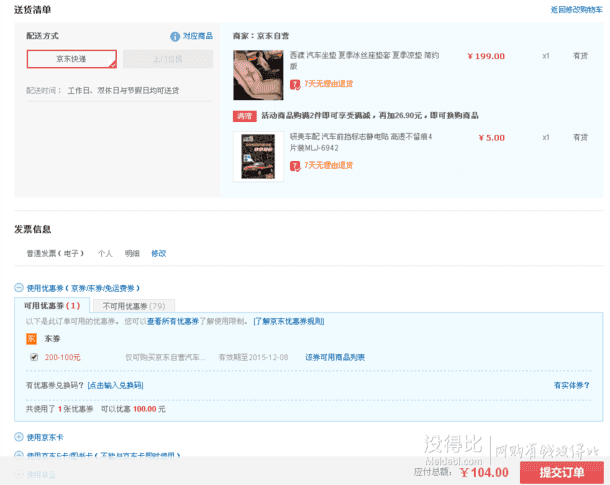Select 上门自提 pickup option
This screenshot has width=610, height=485.
(168, 59)
